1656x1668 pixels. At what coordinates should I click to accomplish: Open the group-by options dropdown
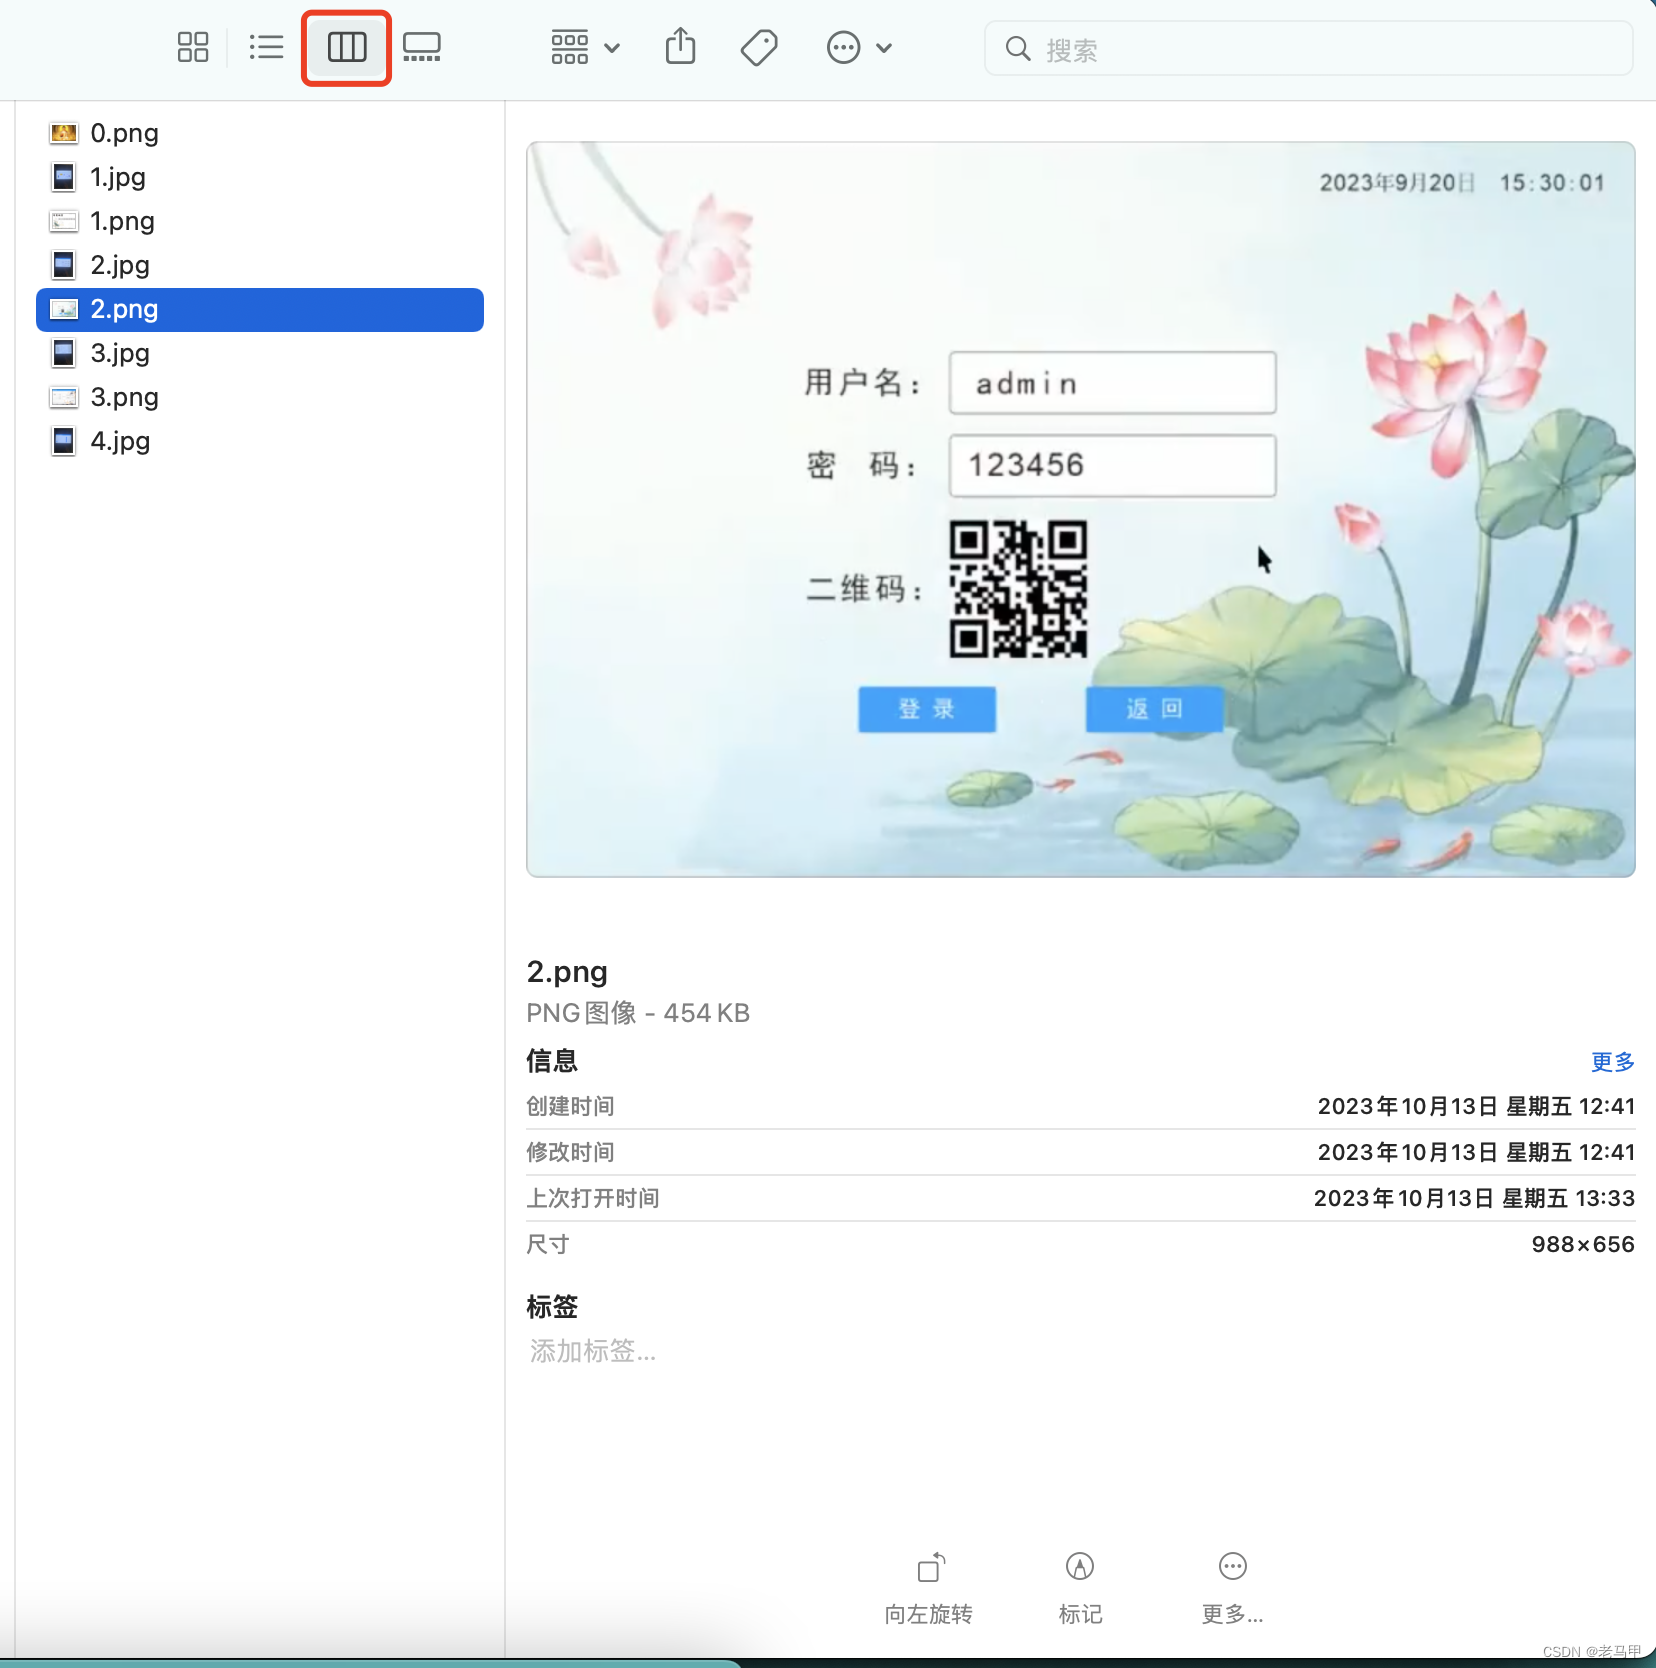coord(585,47)
